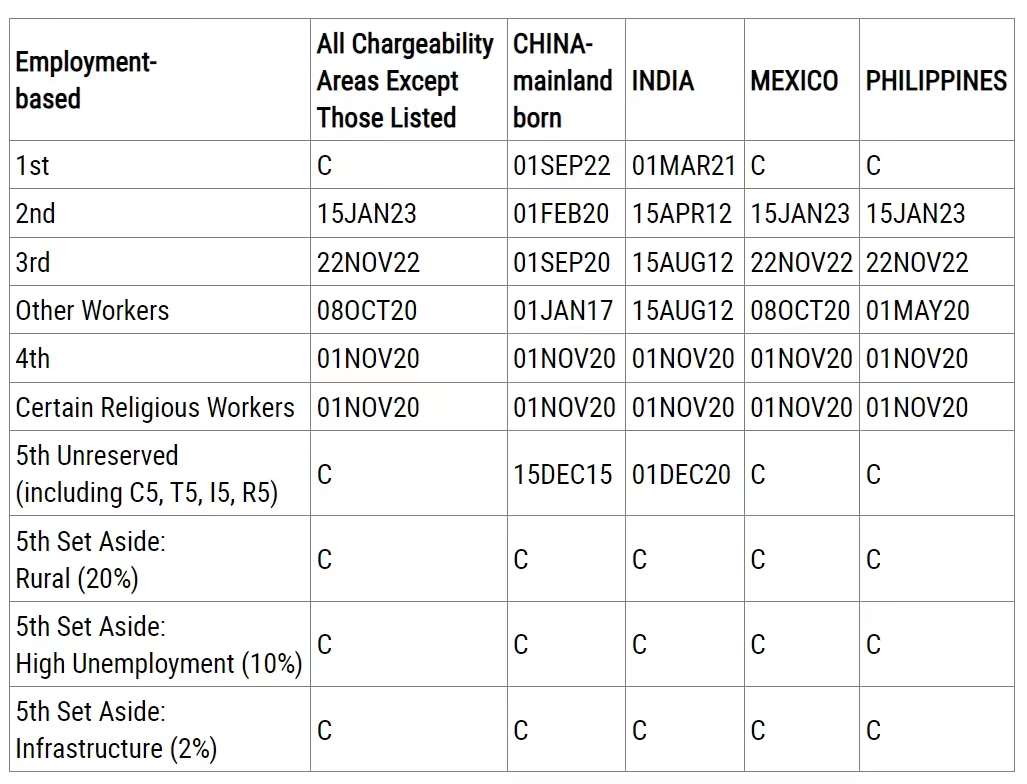Select the INDIA column header
This screenshot has width=1027, height=784.
click(x=662, y=81)
